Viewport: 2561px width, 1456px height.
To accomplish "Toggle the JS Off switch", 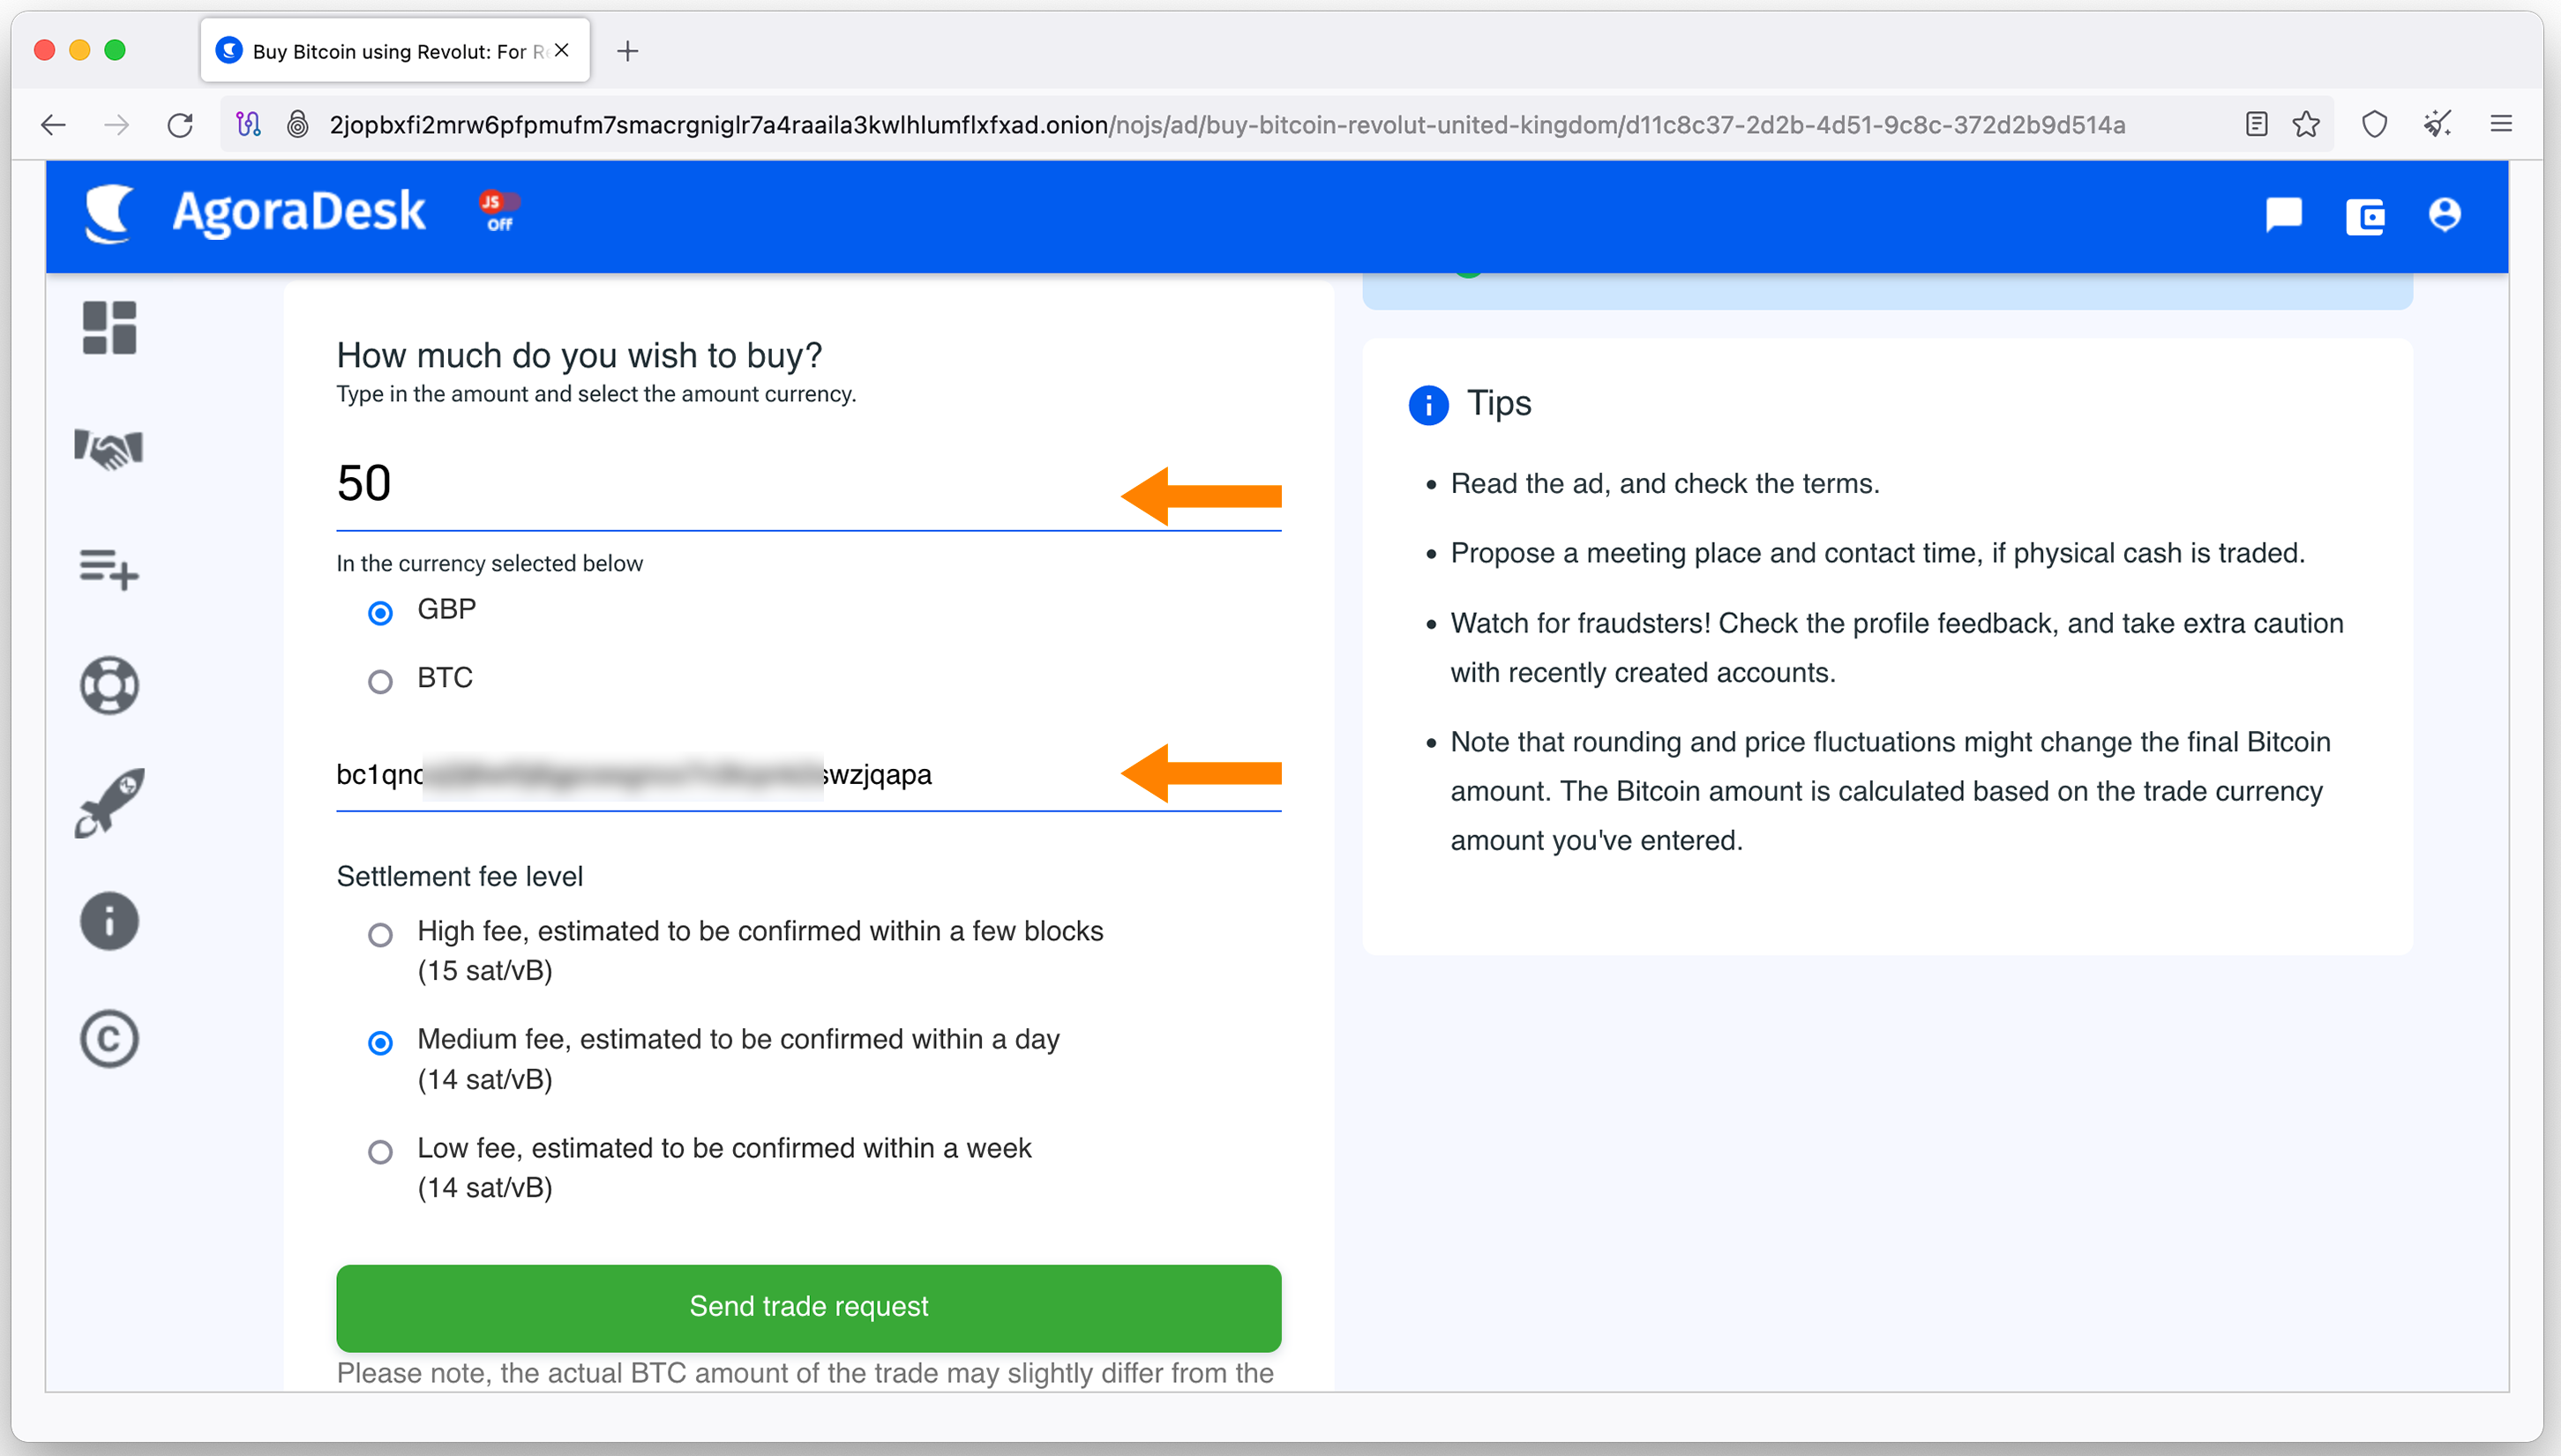I will pyautogui.click(x=499, y=211).
